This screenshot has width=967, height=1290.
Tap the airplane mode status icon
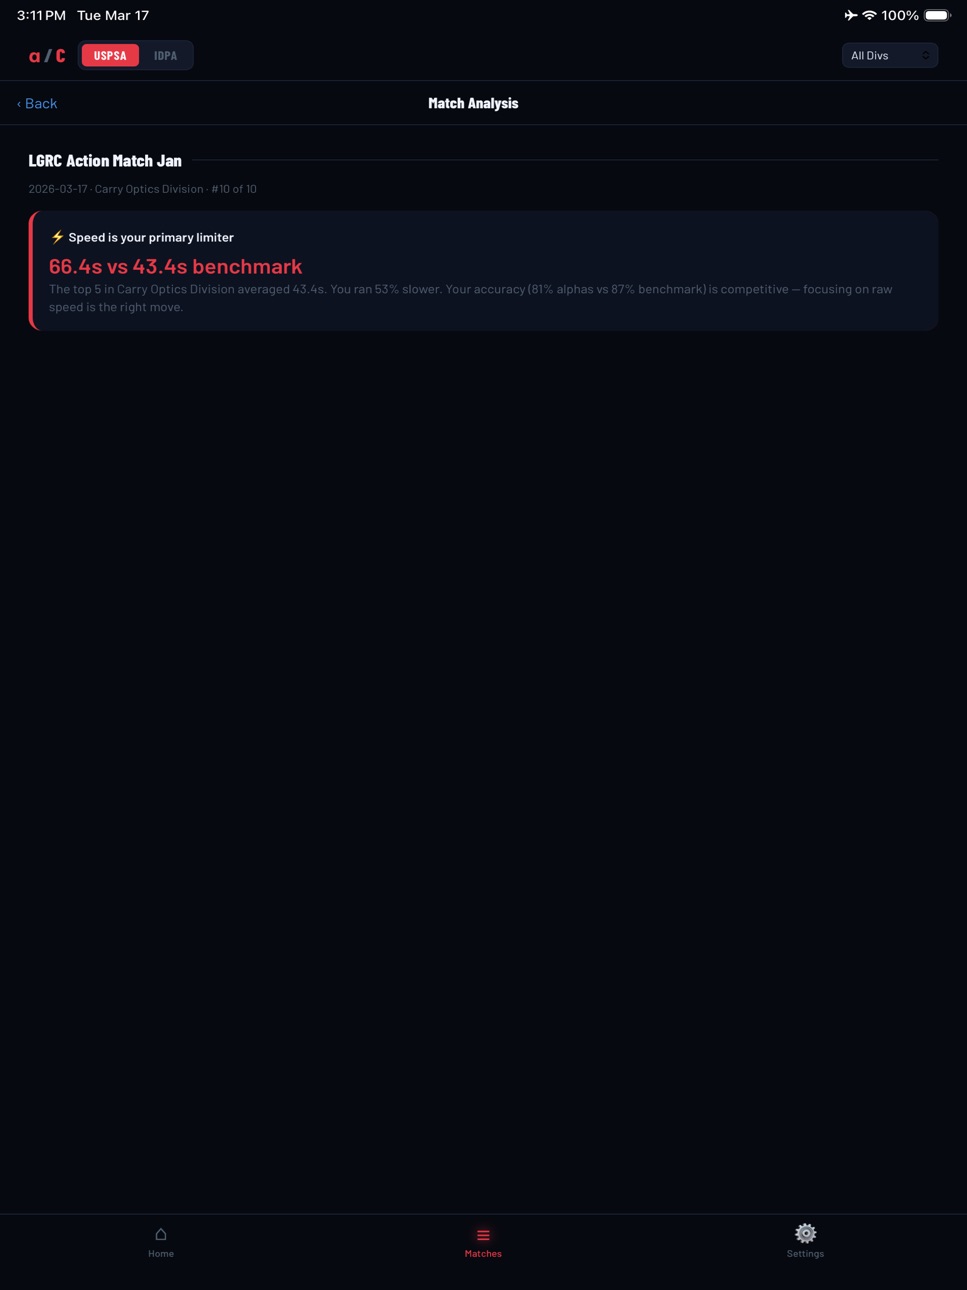coord(850,15)
